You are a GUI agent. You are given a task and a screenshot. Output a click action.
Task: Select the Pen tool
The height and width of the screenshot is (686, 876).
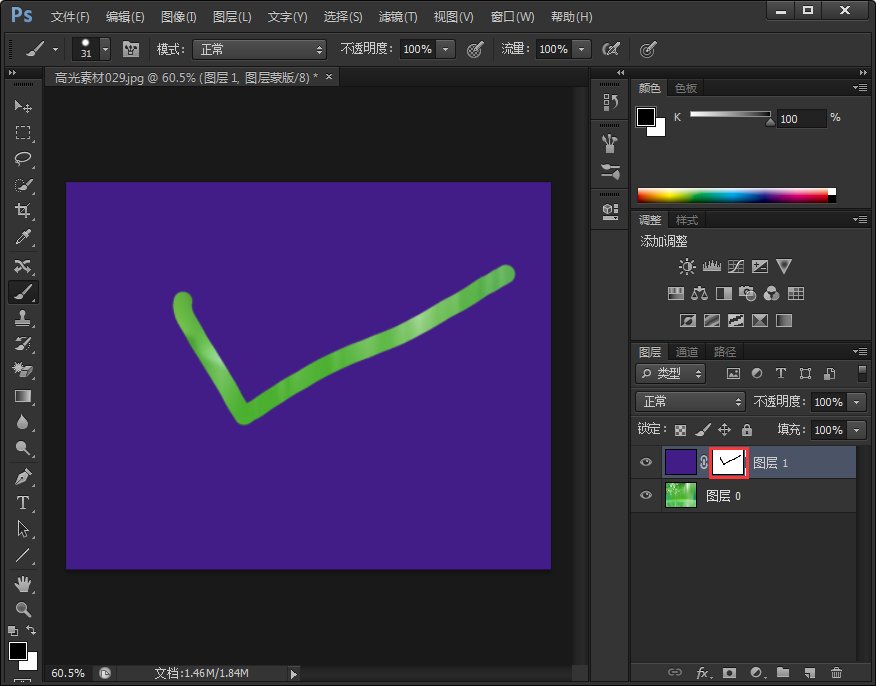point(23,476)
